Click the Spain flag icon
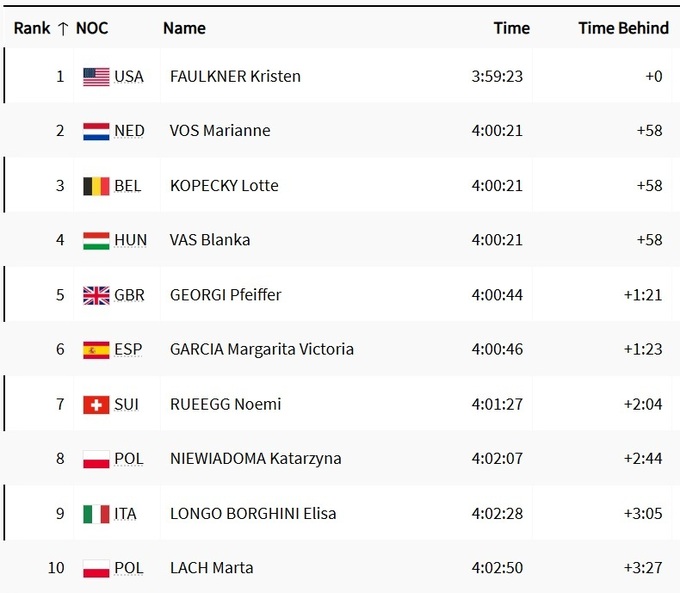This screenshot has height=593, width=680. [x=96, y=350]
